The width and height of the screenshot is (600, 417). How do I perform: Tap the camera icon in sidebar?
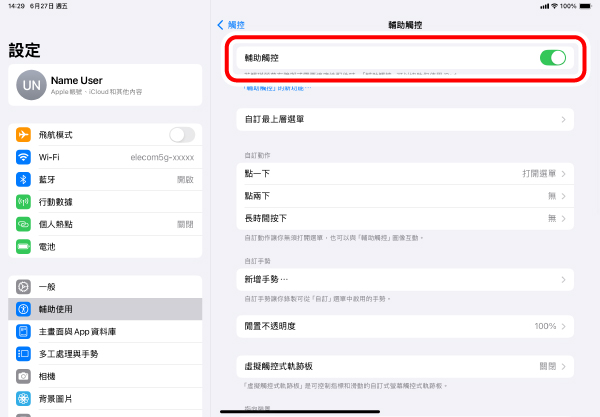(23, 376)
